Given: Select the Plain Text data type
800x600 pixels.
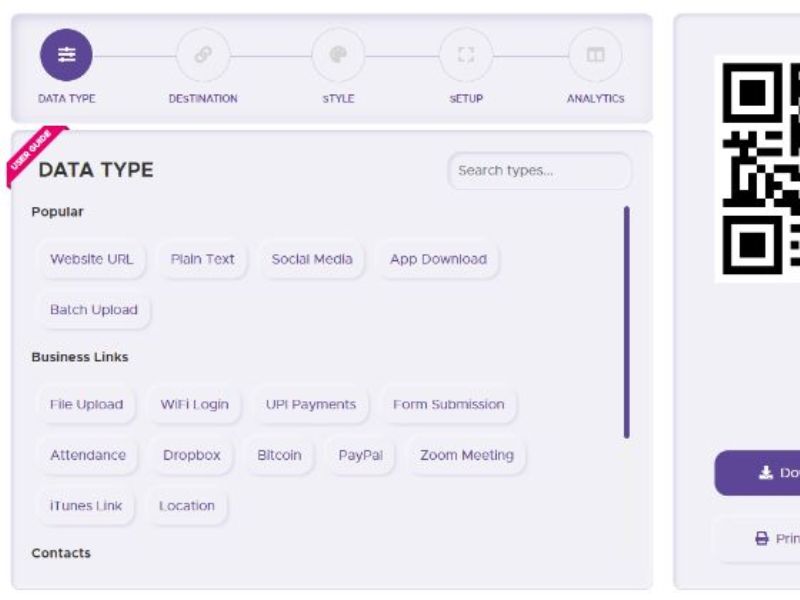Looking at the screenshot, I should 202,259.
